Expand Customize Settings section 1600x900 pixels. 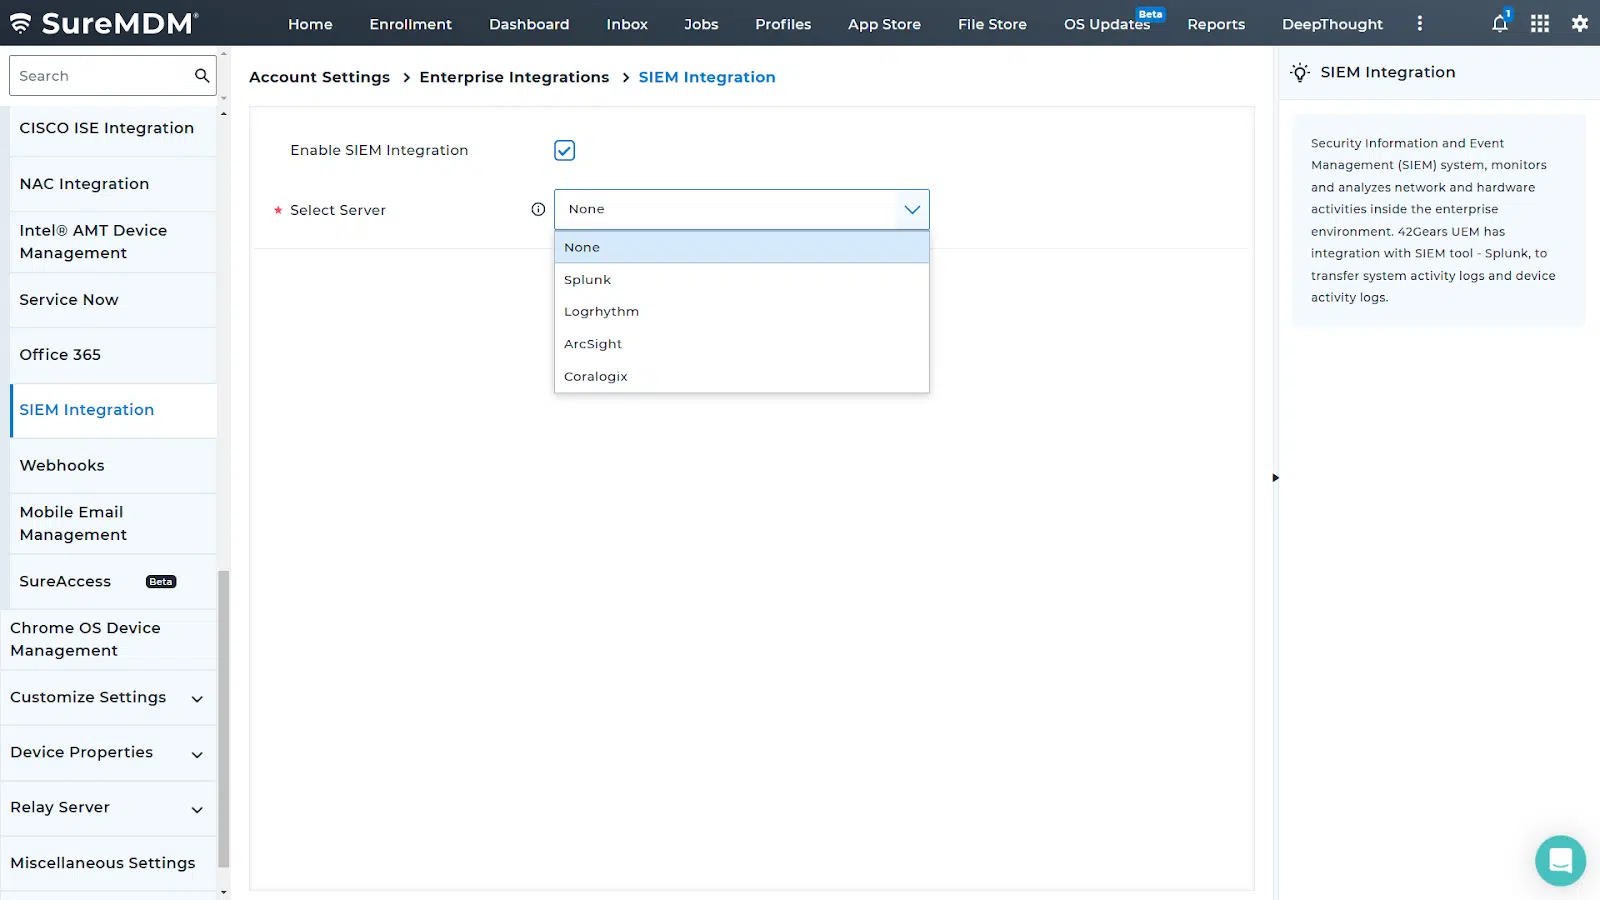pyautogui.click(x=108, y=697)
